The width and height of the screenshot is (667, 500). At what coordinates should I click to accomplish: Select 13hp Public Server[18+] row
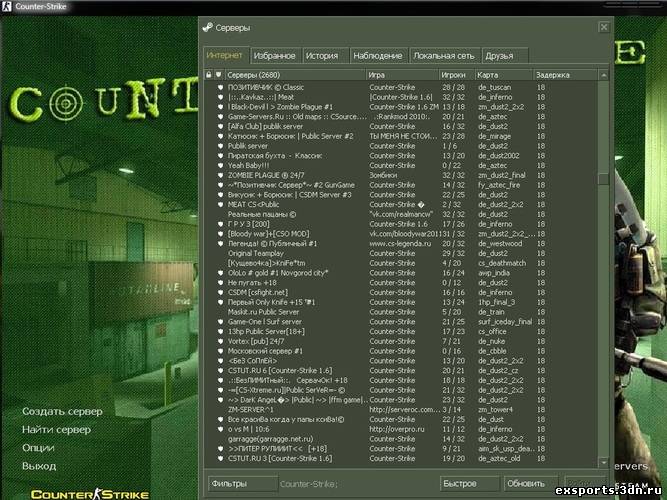(401, 331)
